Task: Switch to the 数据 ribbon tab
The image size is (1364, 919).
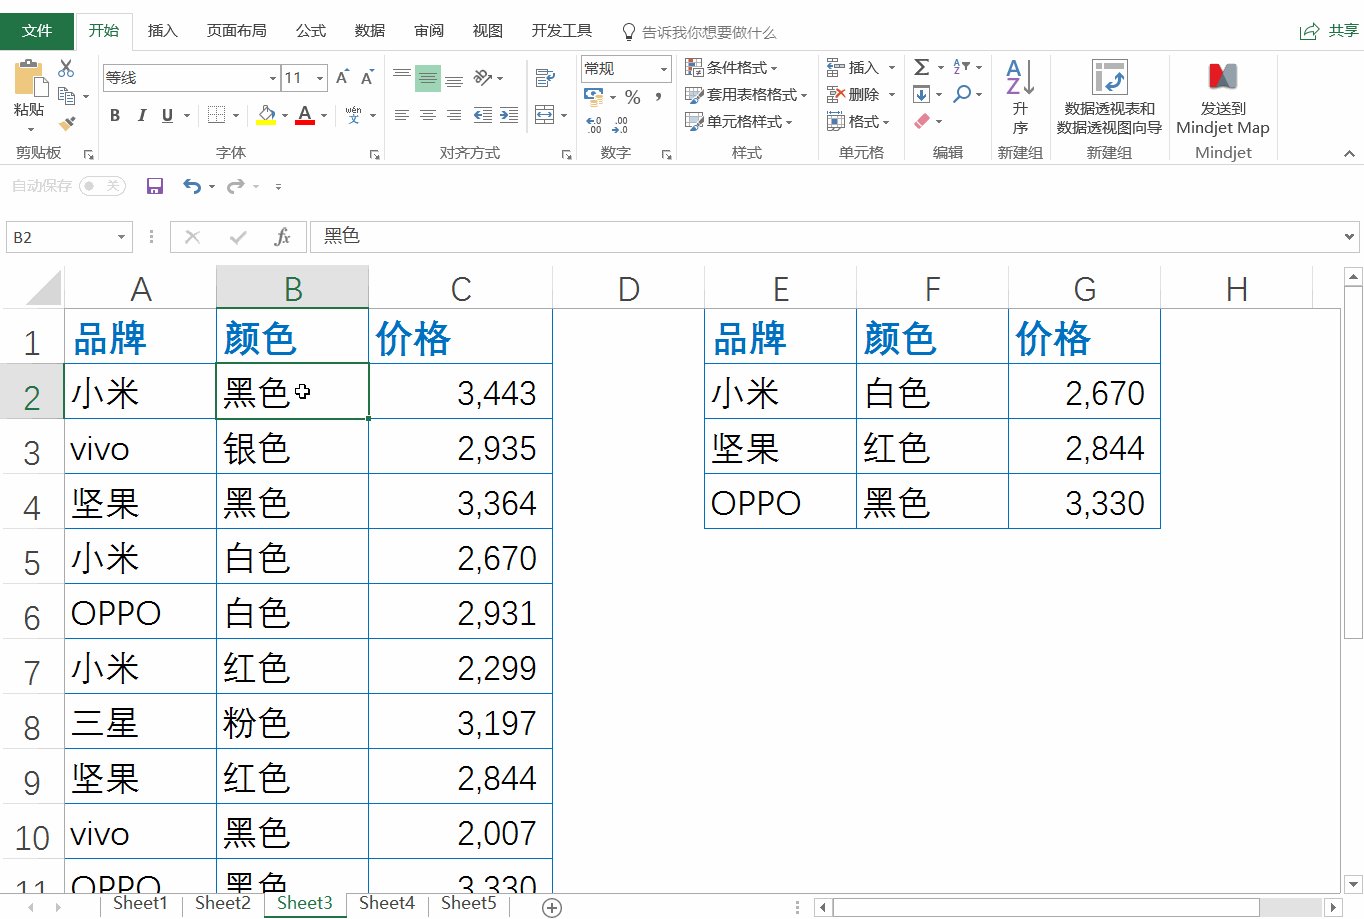Action: tap(369, 31)
